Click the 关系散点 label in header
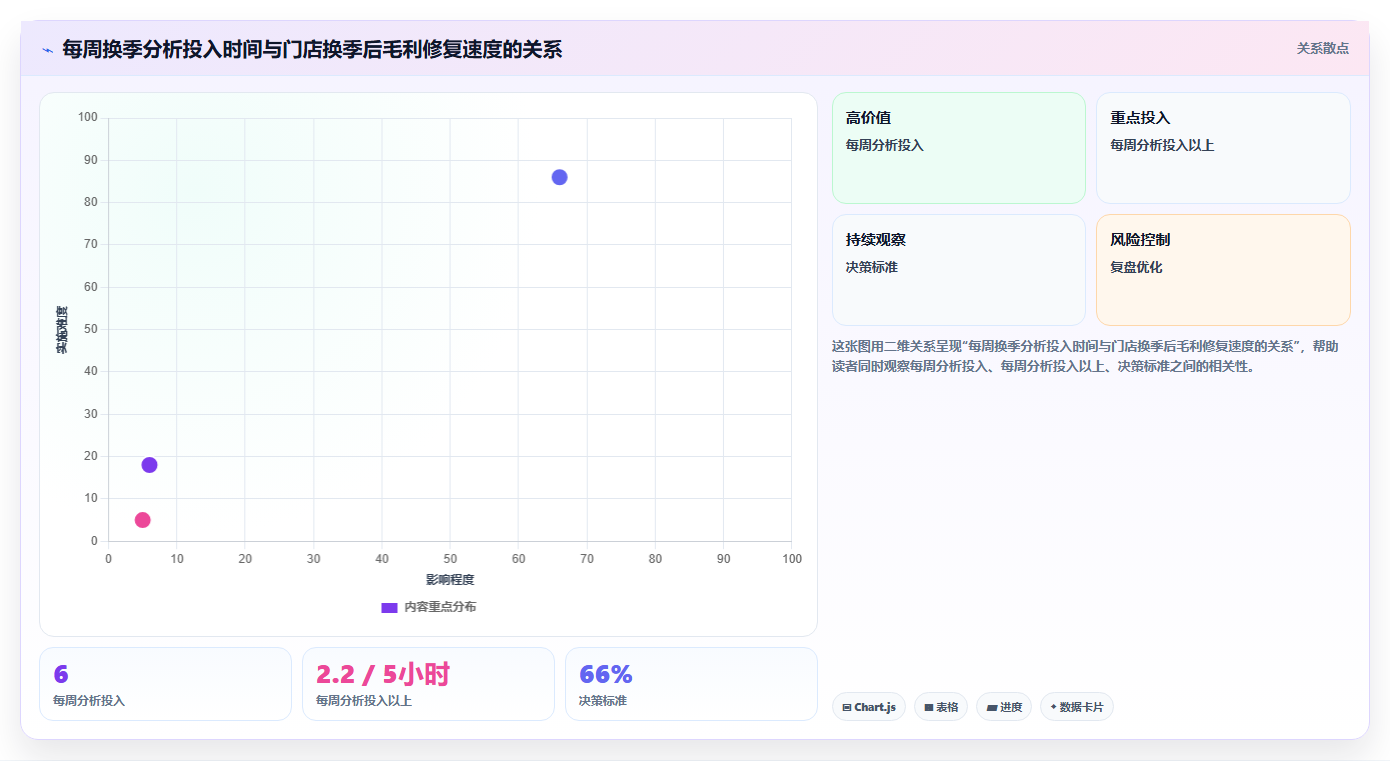This screenshot has height=761, width=1390. point(1322,48)
